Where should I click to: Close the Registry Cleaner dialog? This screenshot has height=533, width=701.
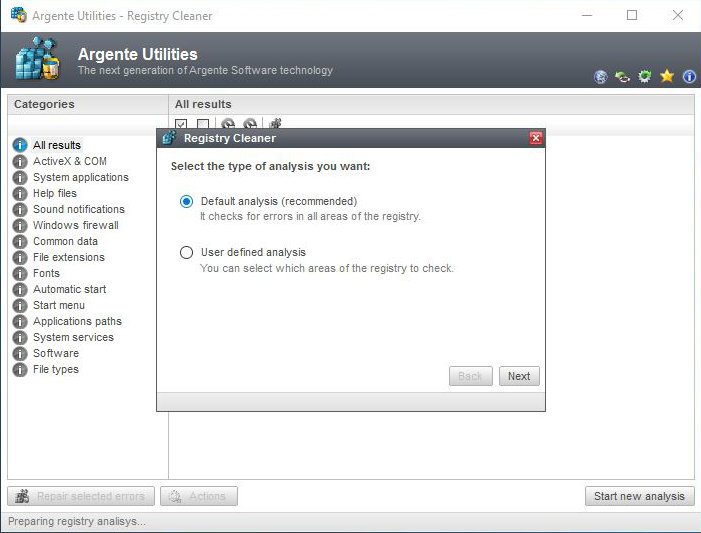point(535,138)
